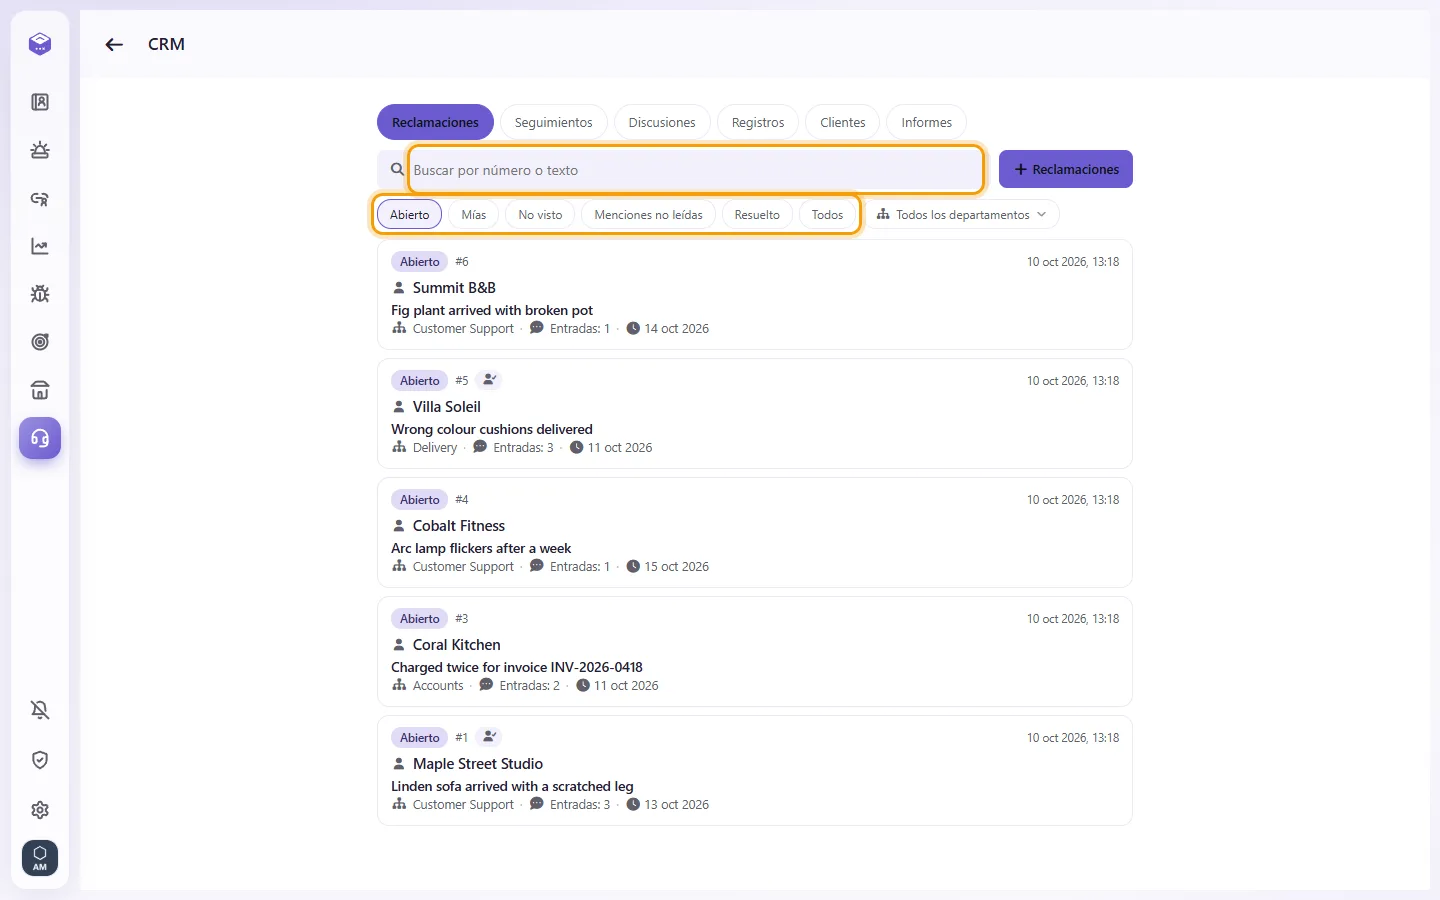Go to the Registros tab
1440x900 pixels.
[x=758, y=122]
